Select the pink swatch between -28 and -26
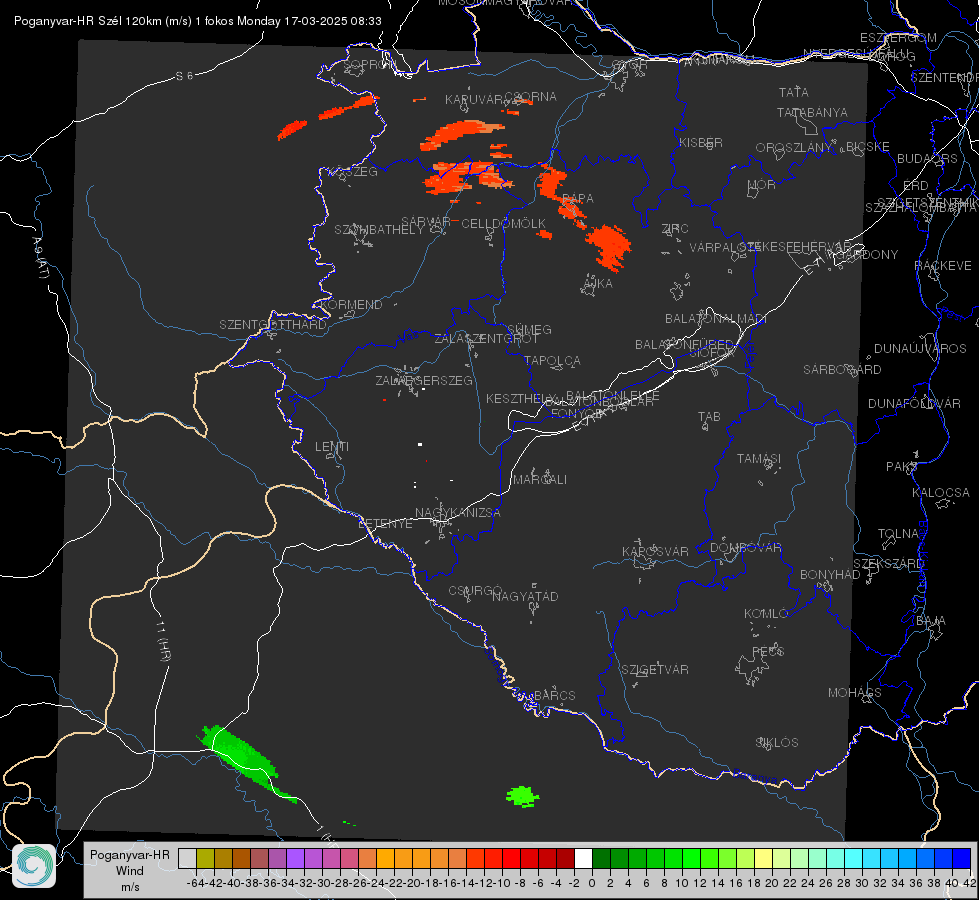Screen dimensions: 979x900 (x=350, y=858)
